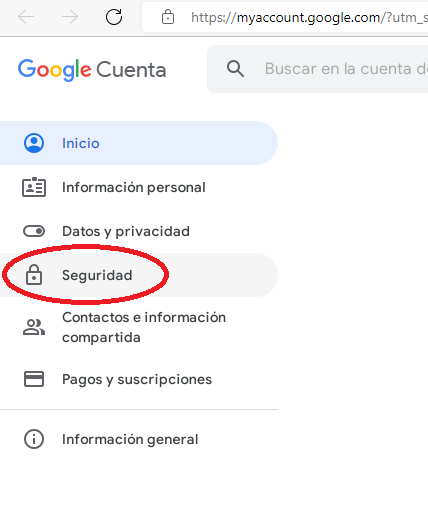Click the magnifier search icon
The image size is (428, 508).
point(235,69)
